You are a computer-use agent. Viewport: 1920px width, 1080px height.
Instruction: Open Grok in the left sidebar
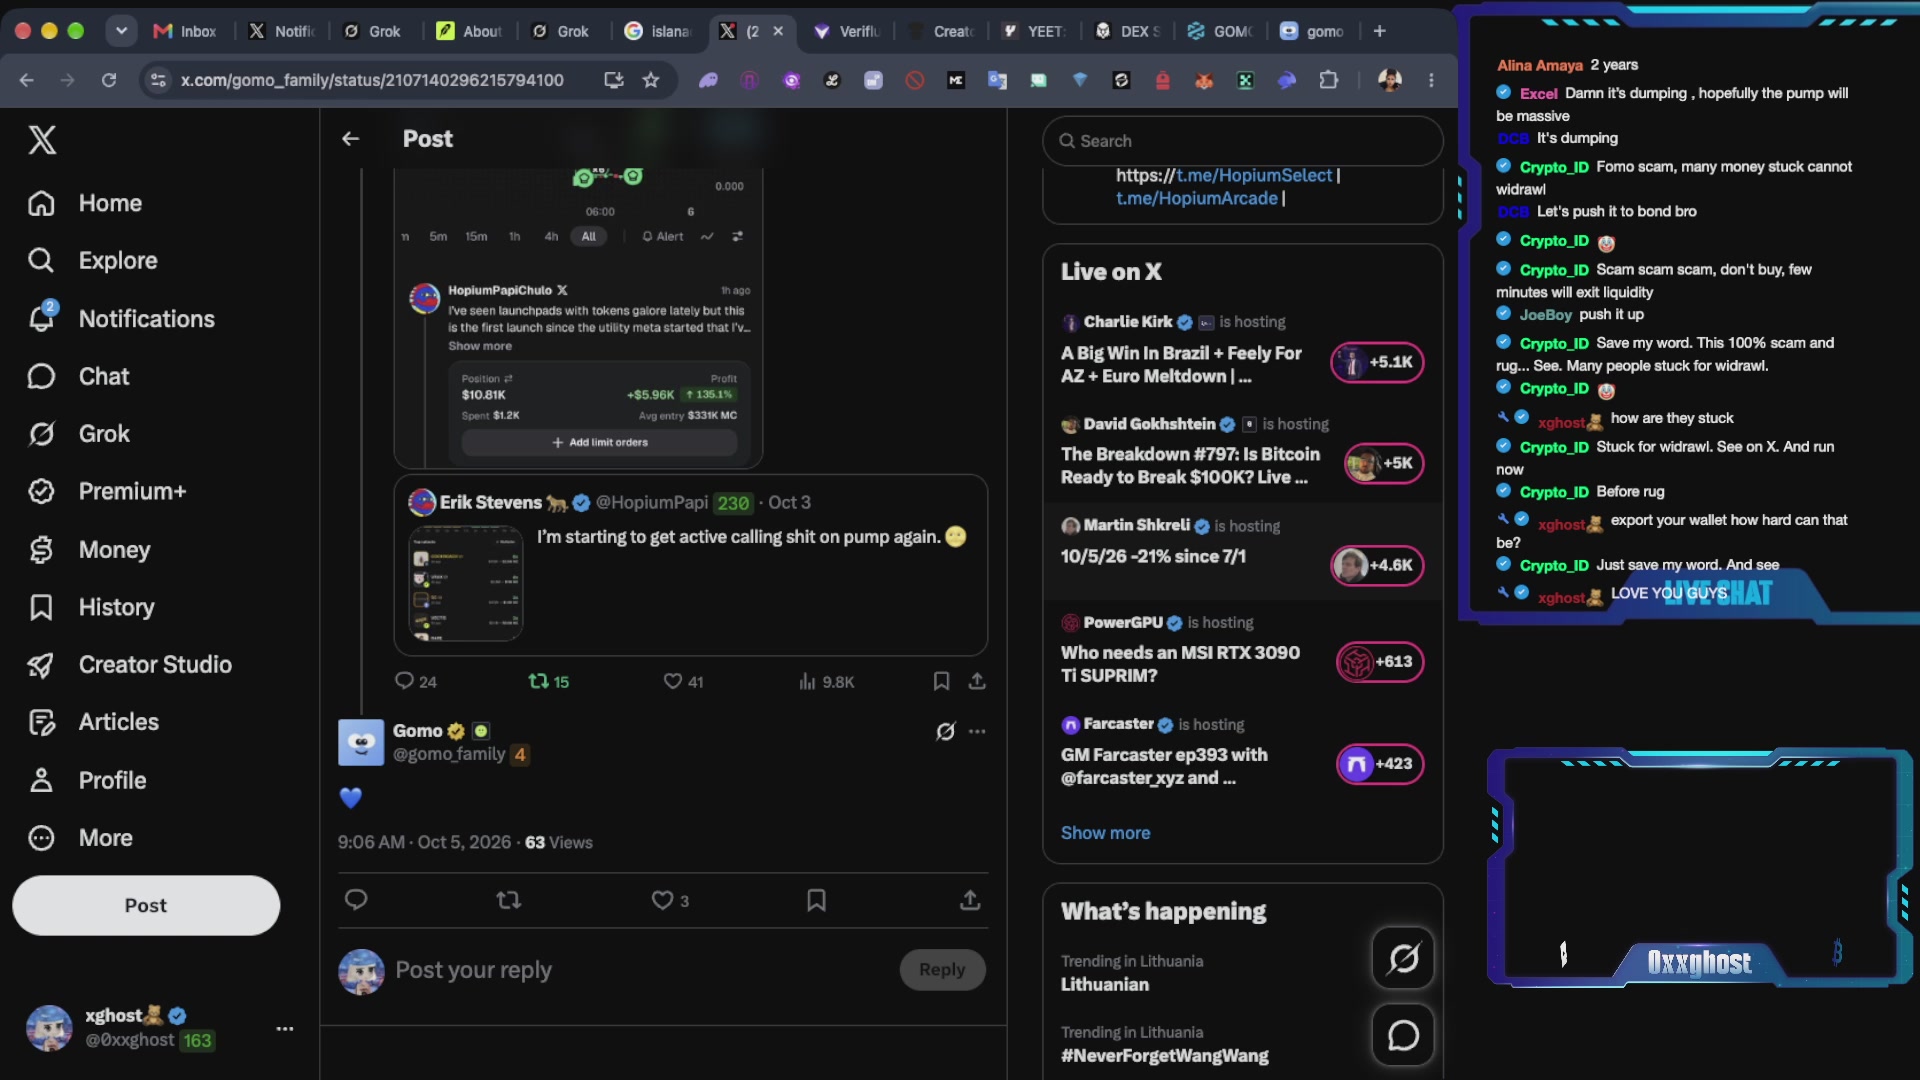coord(79,434)
